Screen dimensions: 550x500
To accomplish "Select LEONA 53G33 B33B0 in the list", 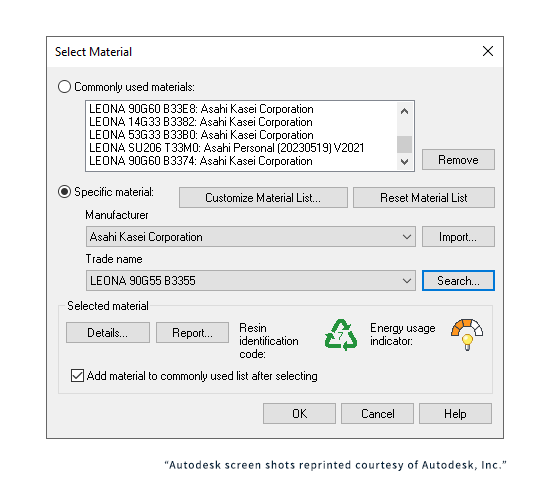I will click(x=241, y=135).
